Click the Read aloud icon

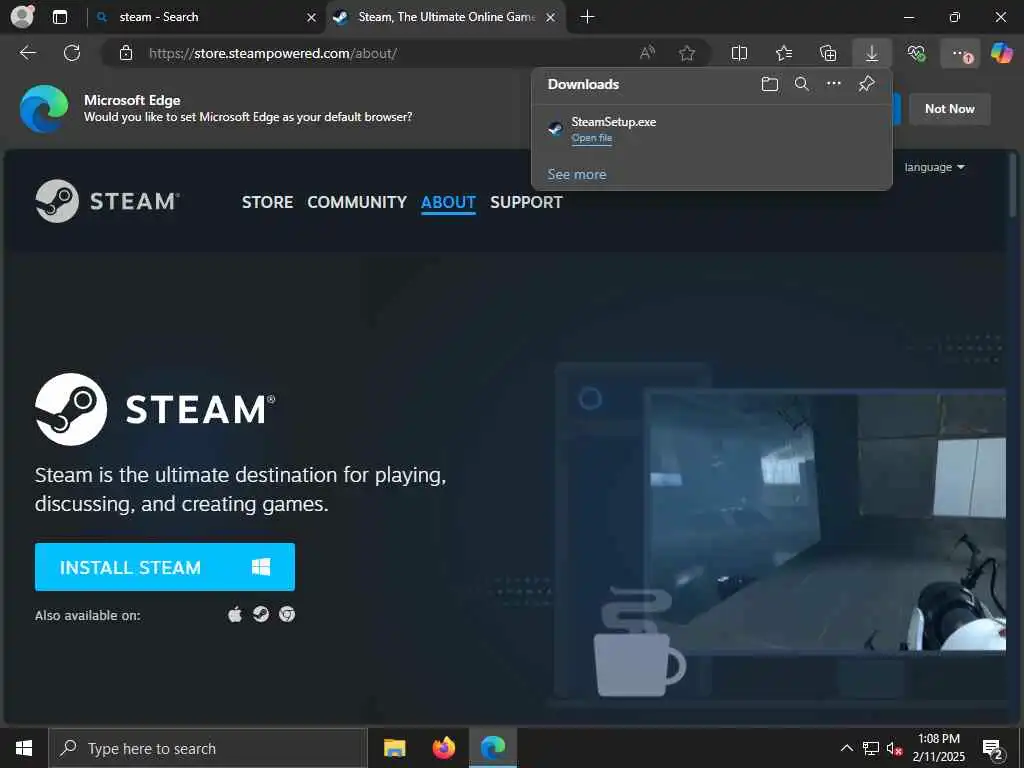tap(647, 53)
